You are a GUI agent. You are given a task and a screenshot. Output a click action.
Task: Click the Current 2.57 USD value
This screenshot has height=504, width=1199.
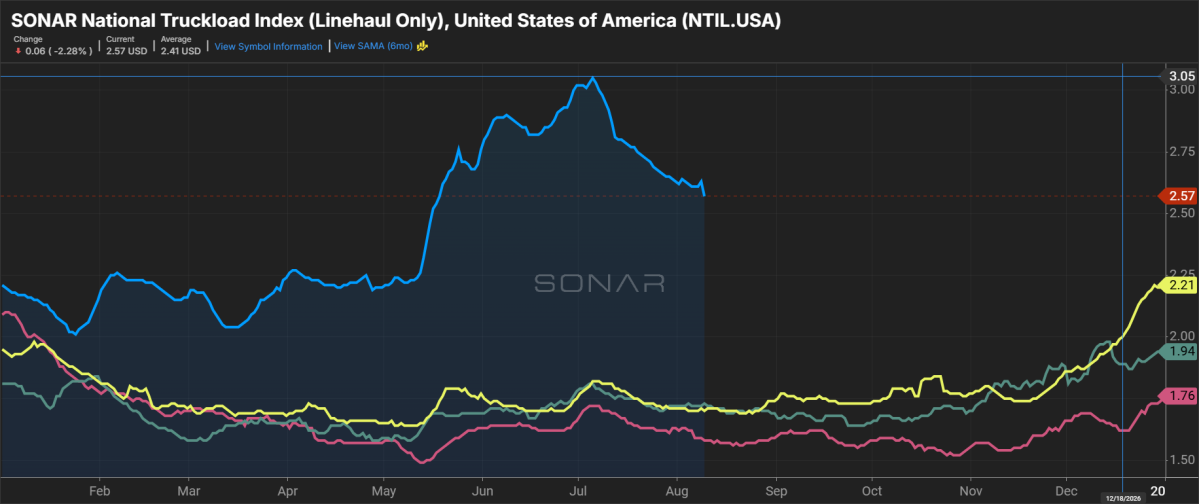[127, 50]
